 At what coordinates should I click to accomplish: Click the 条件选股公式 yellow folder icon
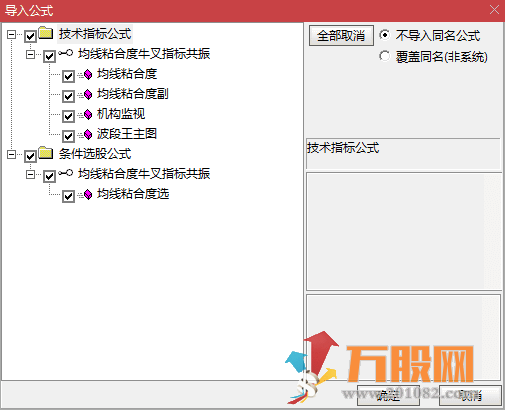[x=45, y=153]
